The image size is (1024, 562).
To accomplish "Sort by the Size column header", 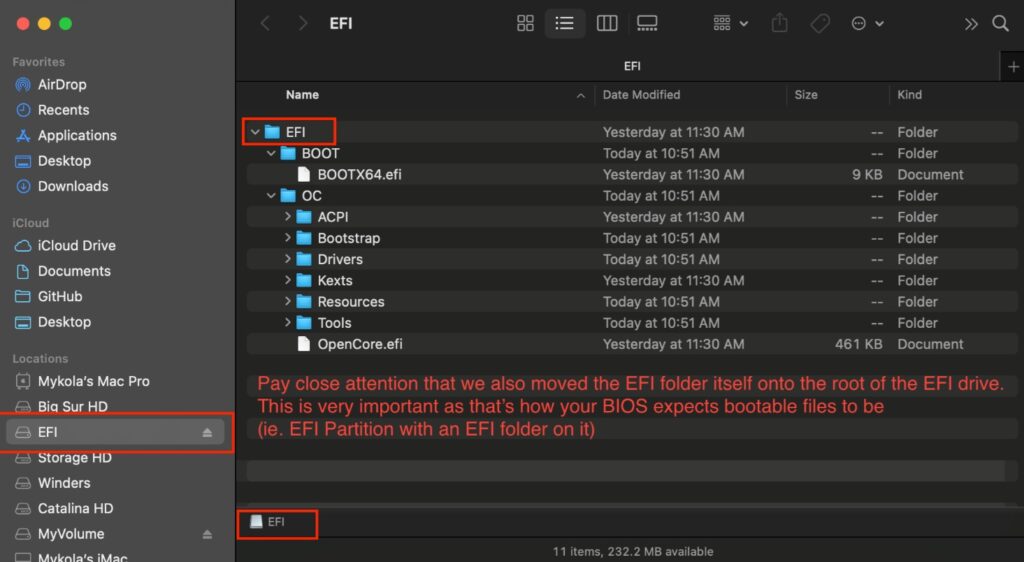I will coord(805,95).
